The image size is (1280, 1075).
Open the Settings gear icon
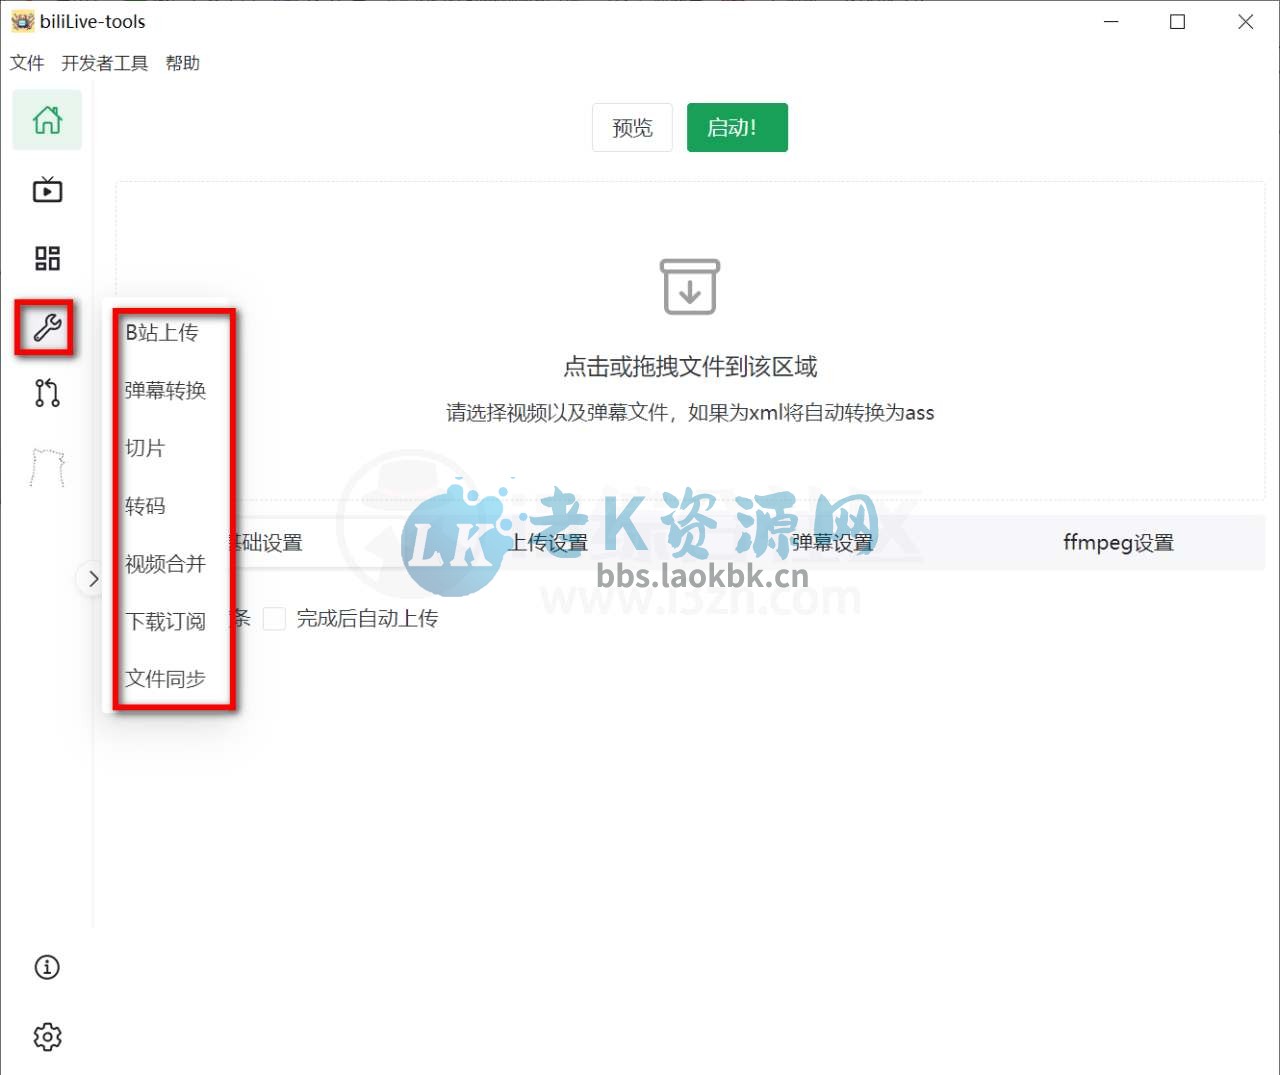(47, 1037)
